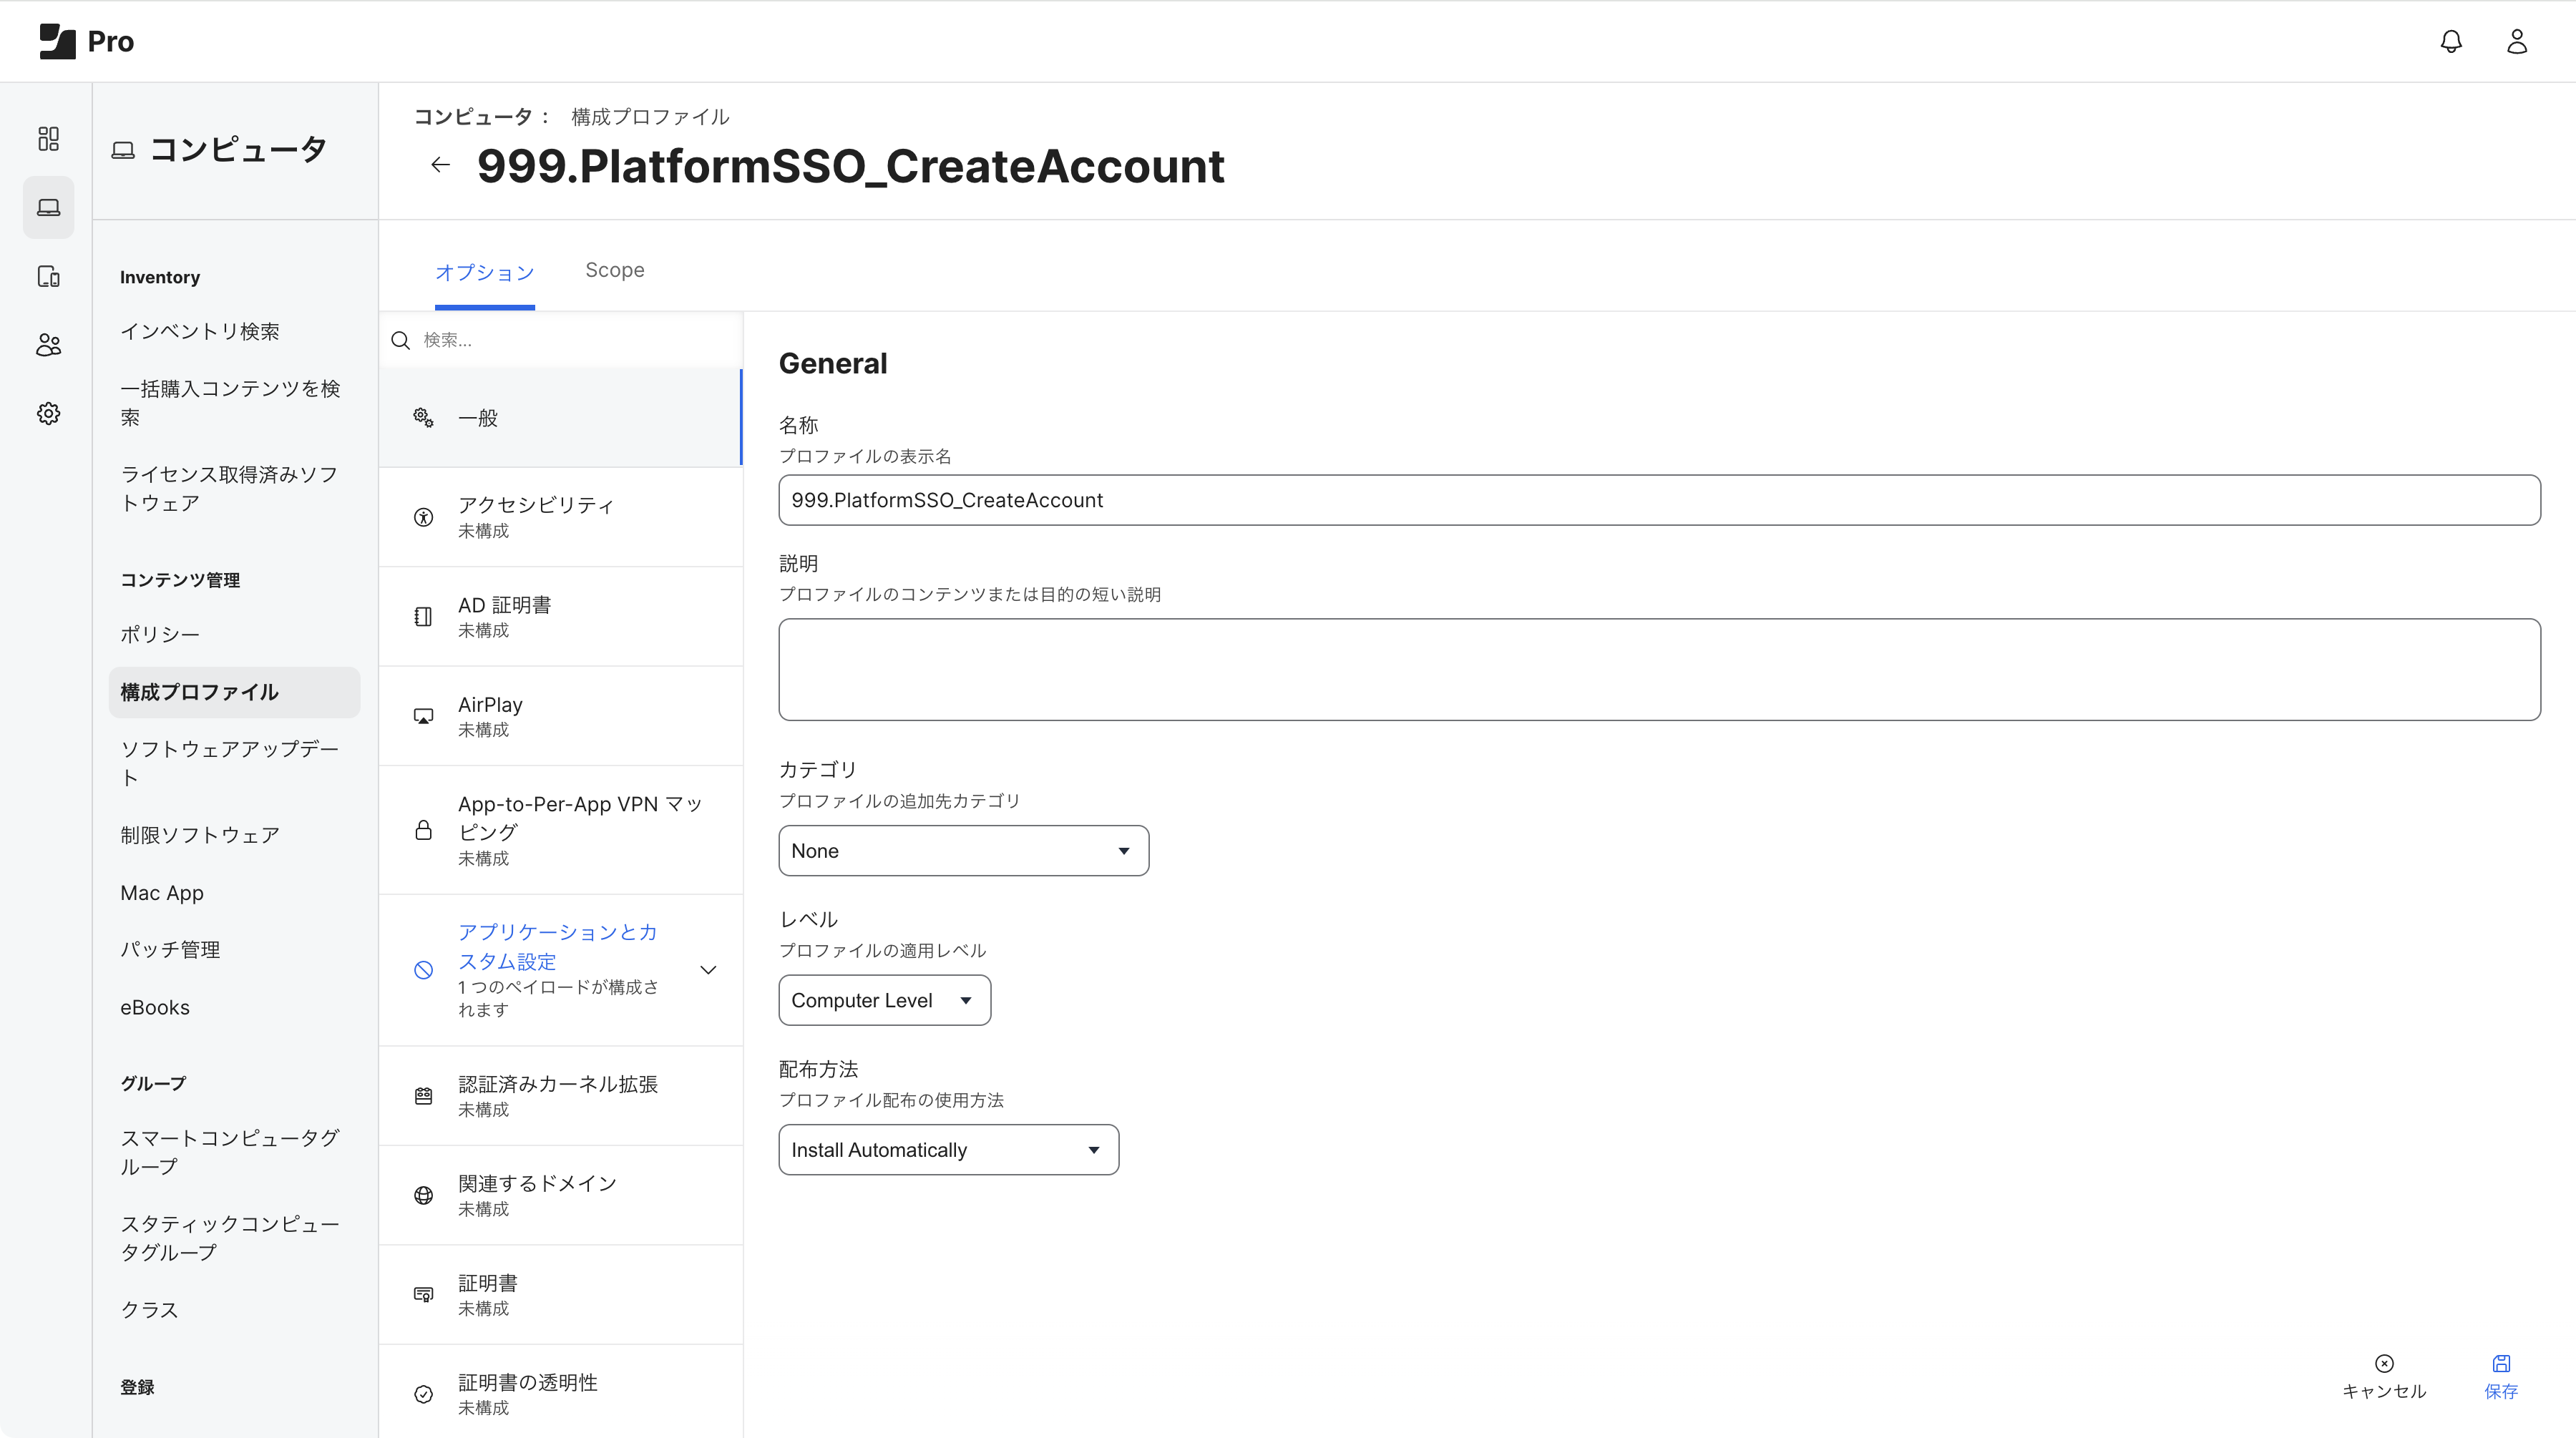Open スタティックコンピュータグループ in sidebar
This screenshot has width=2576, height=1438.
(x=230, y=1238)
